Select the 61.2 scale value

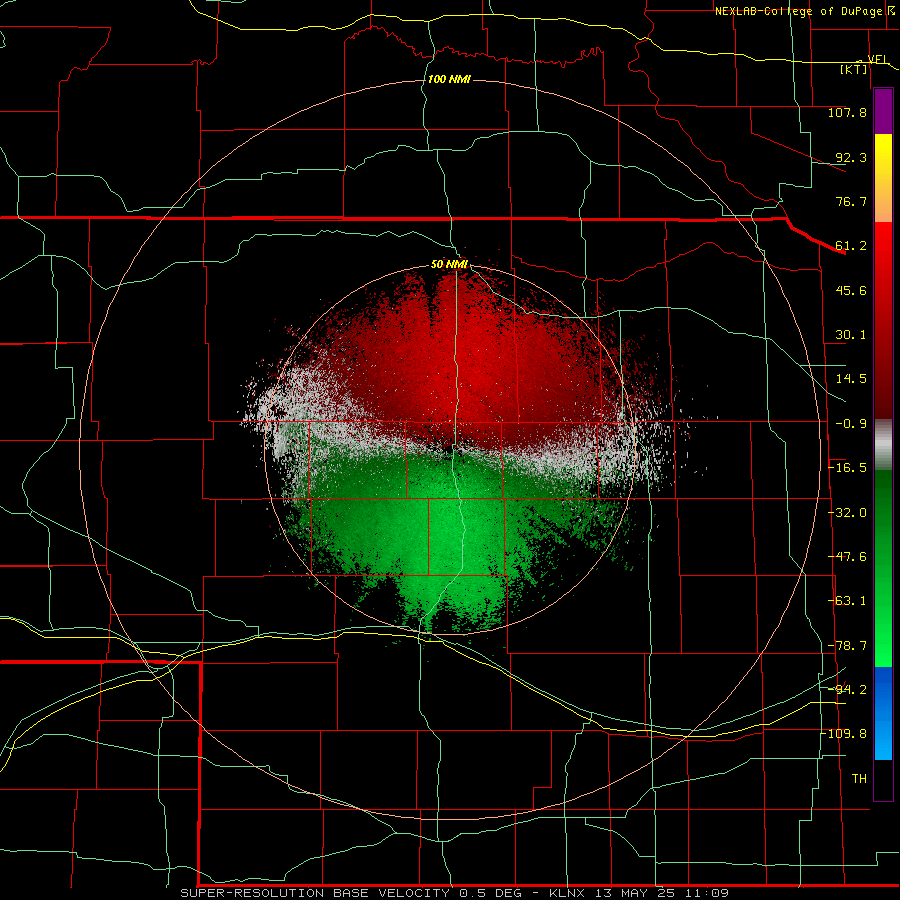851,246
